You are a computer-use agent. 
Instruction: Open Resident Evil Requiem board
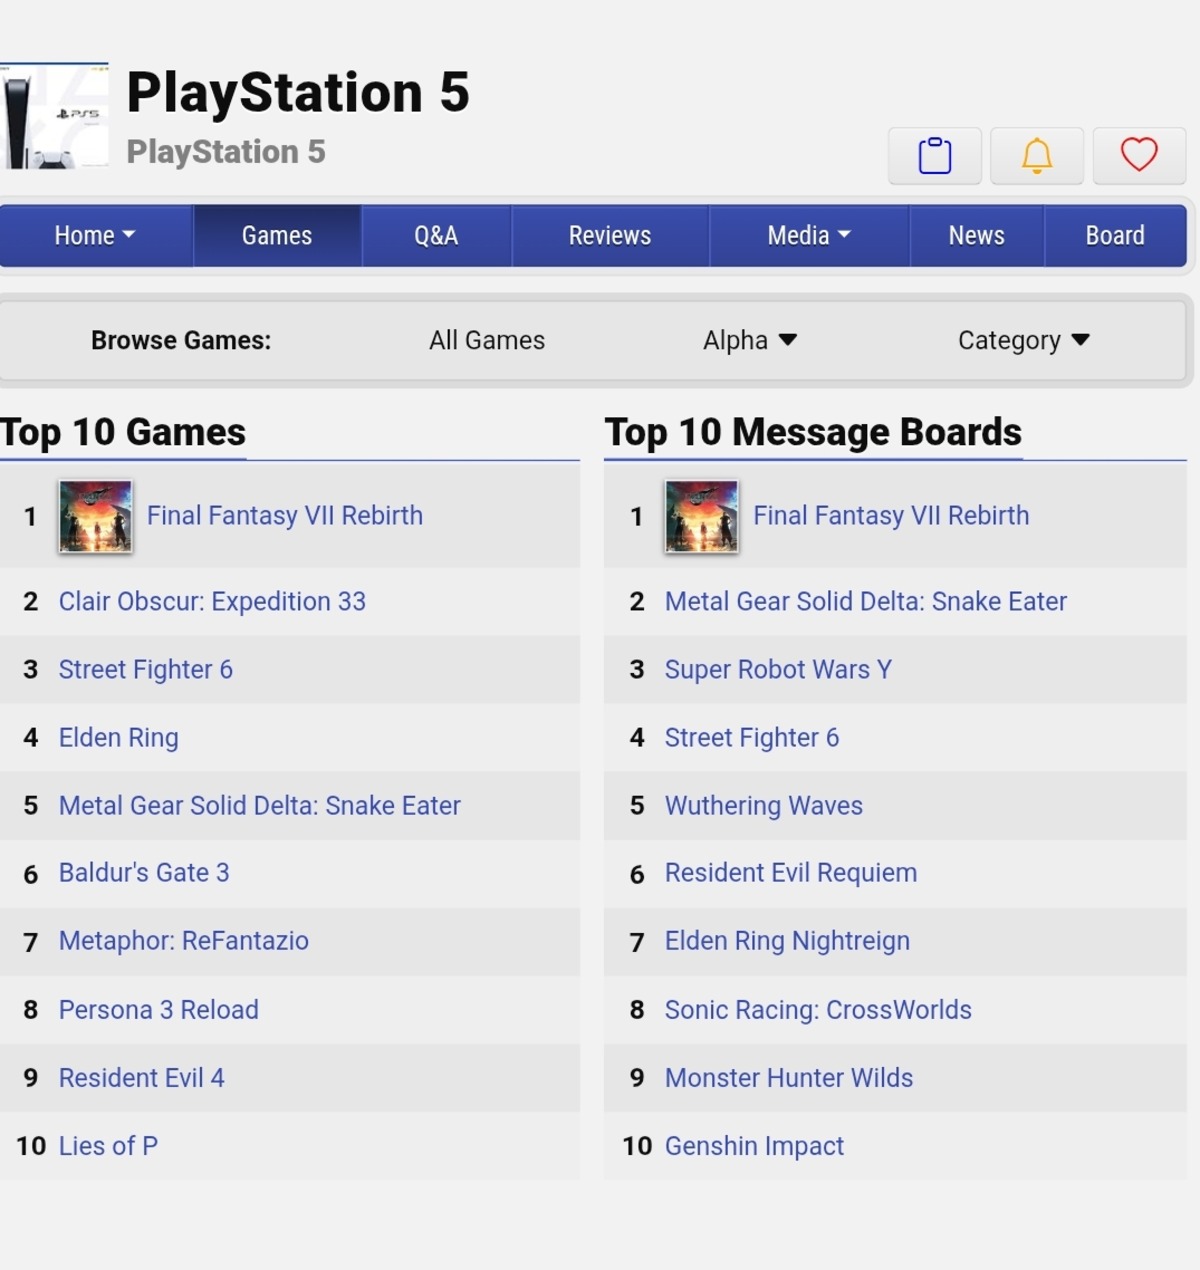[791, 873]
